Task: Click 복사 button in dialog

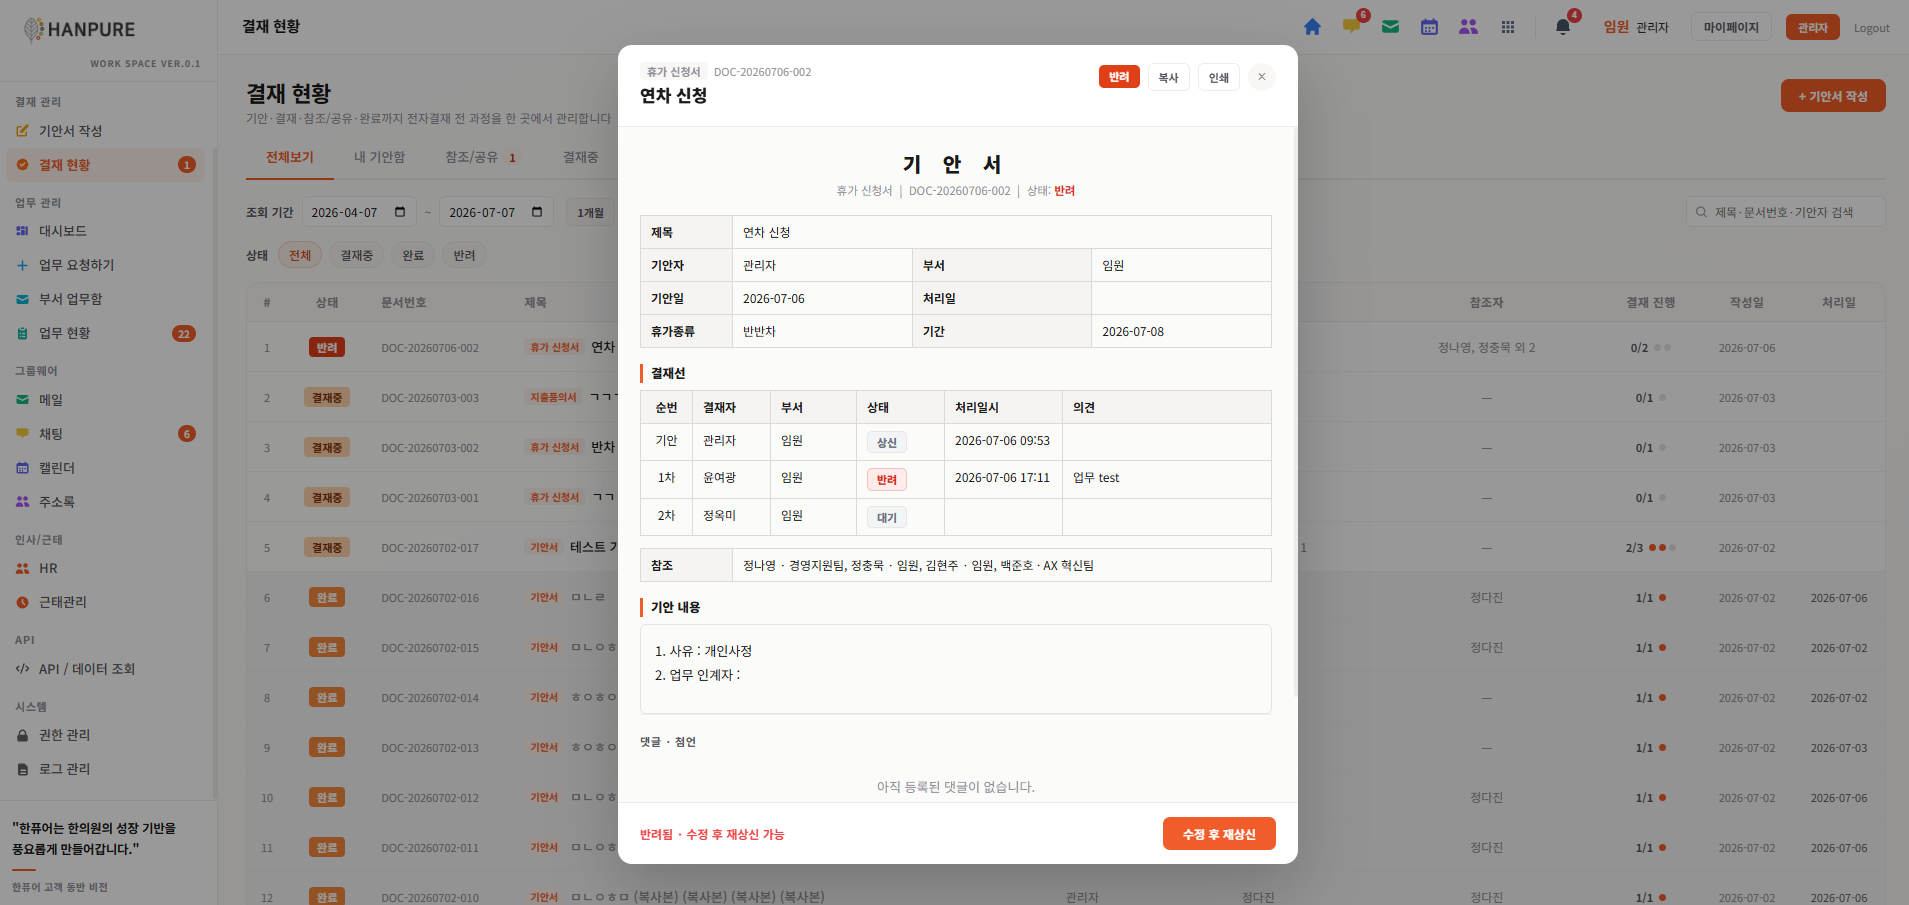Action: point(1168,77)
